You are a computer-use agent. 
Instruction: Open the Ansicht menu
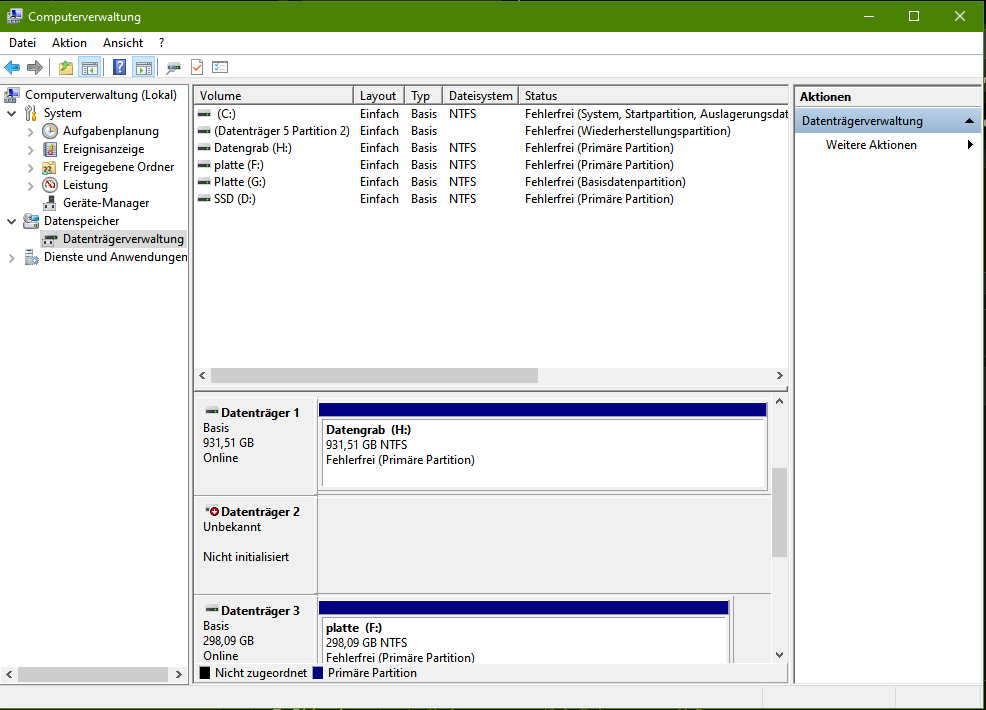pos(123,43)
